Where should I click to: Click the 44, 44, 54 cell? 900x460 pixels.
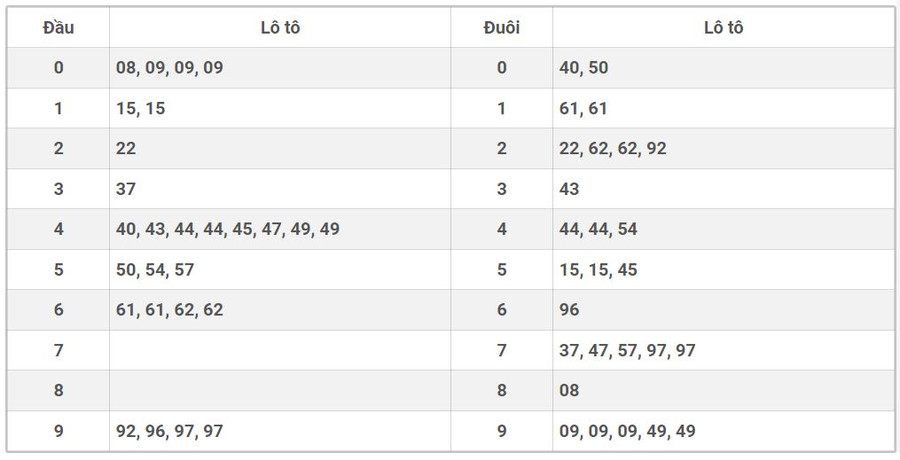(598, 229)
